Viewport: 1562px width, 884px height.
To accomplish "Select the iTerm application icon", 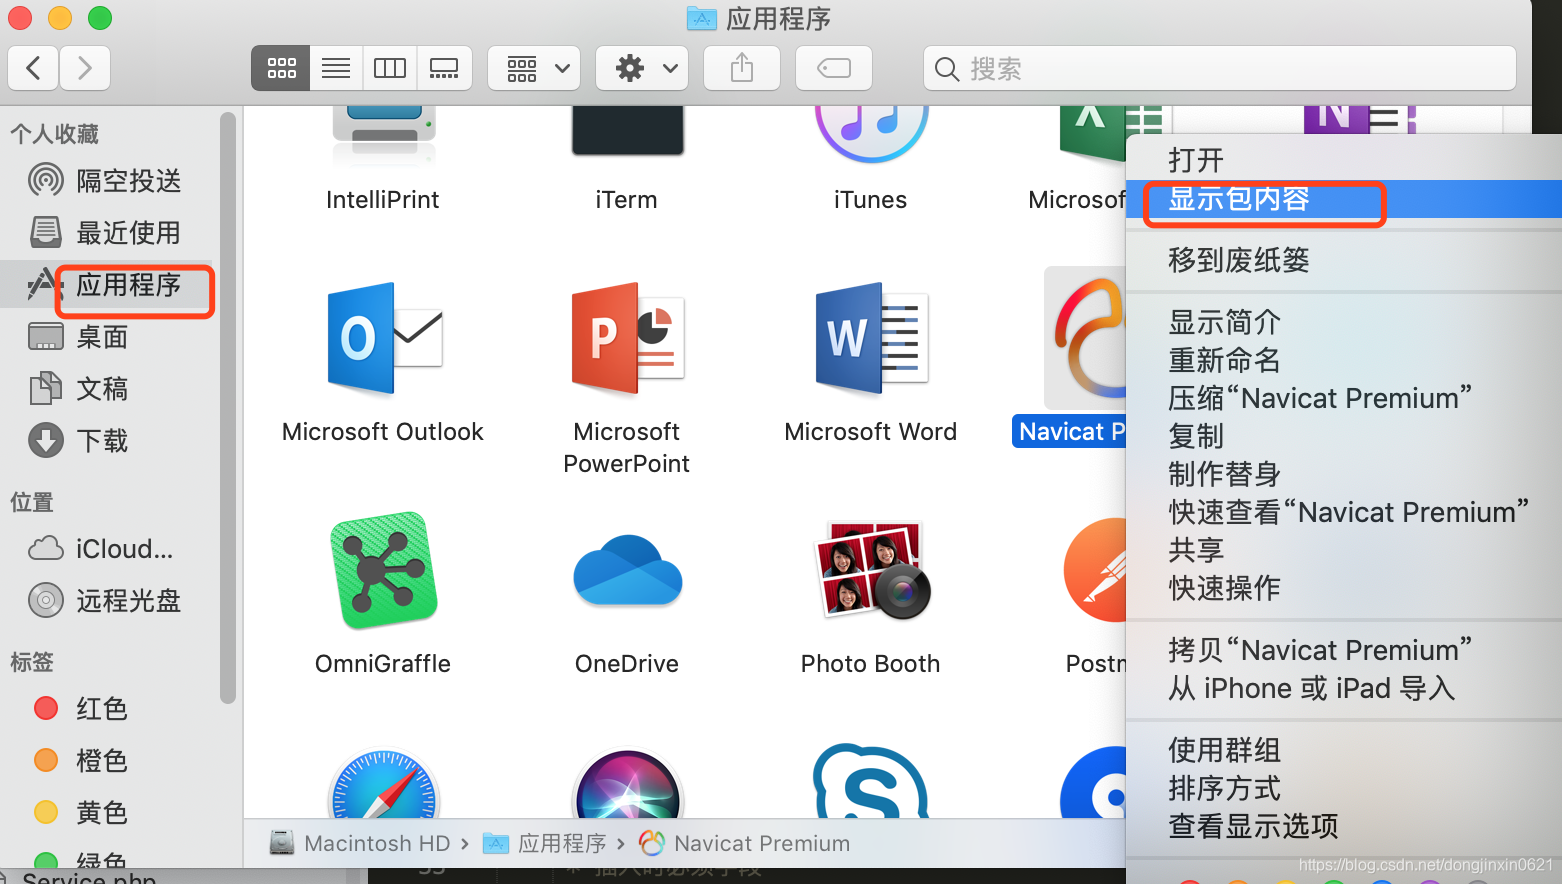I will [x=627, y=130].
